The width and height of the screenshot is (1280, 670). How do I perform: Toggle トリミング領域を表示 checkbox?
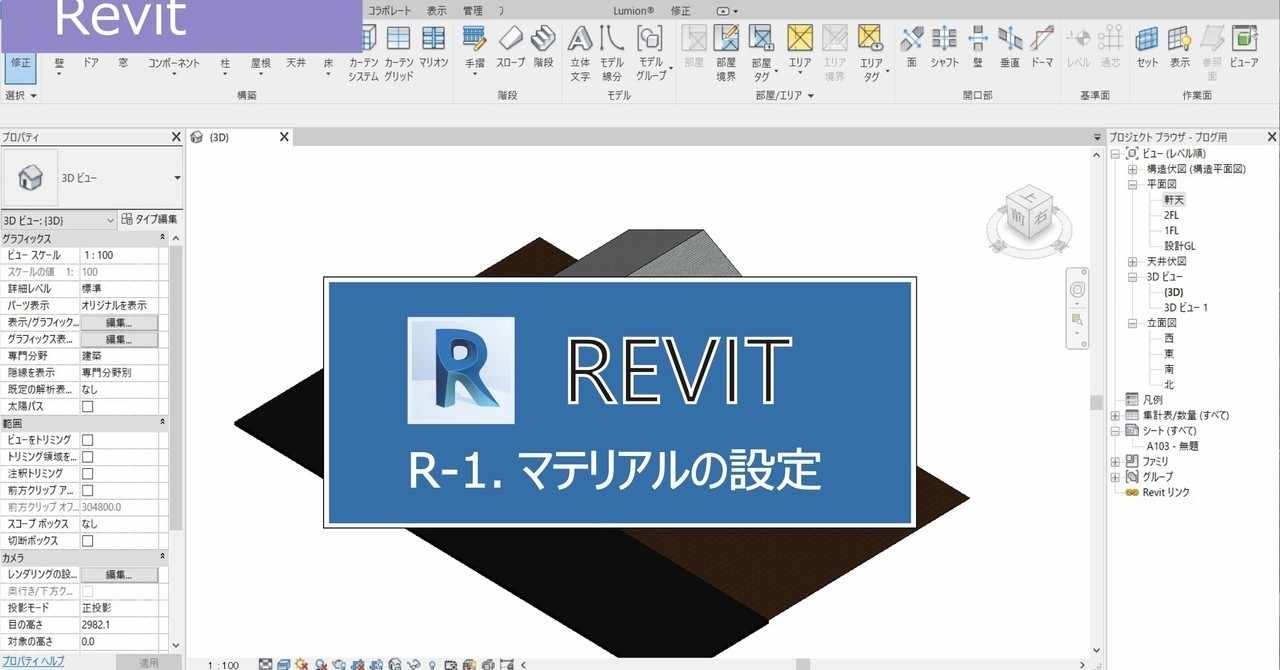[x=87, y=457]
